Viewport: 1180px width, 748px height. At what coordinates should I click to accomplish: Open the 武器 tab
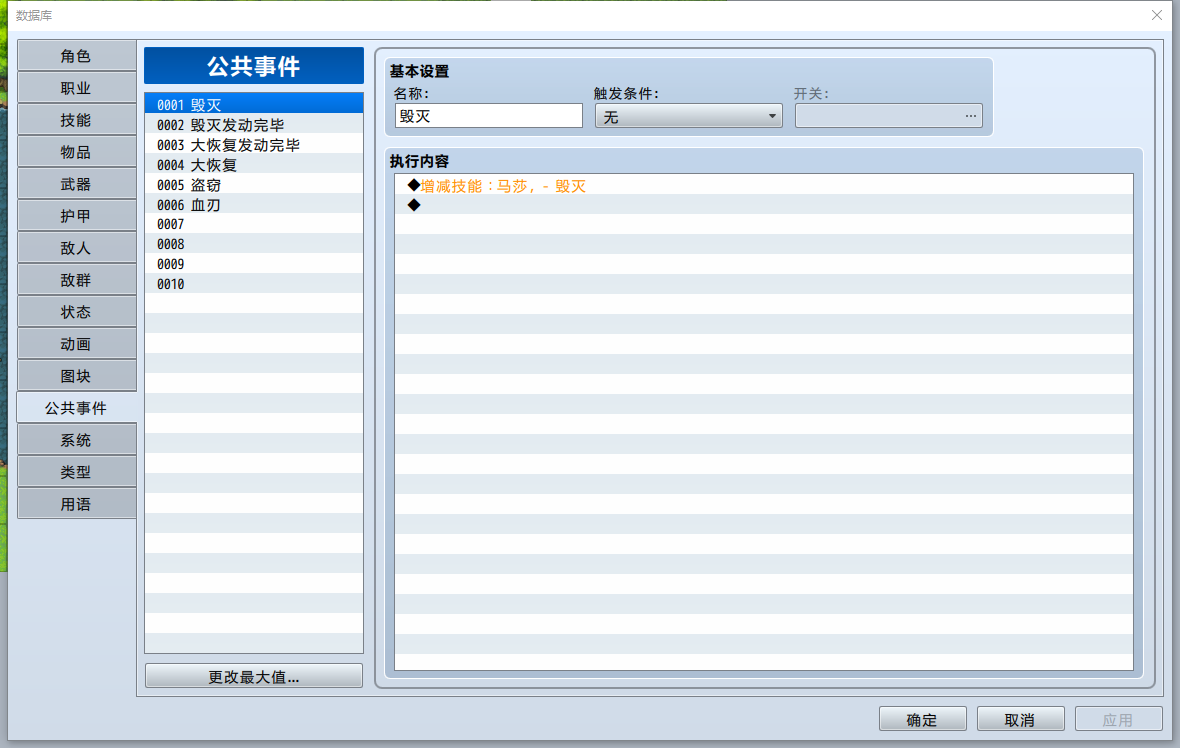click(76, 184)
